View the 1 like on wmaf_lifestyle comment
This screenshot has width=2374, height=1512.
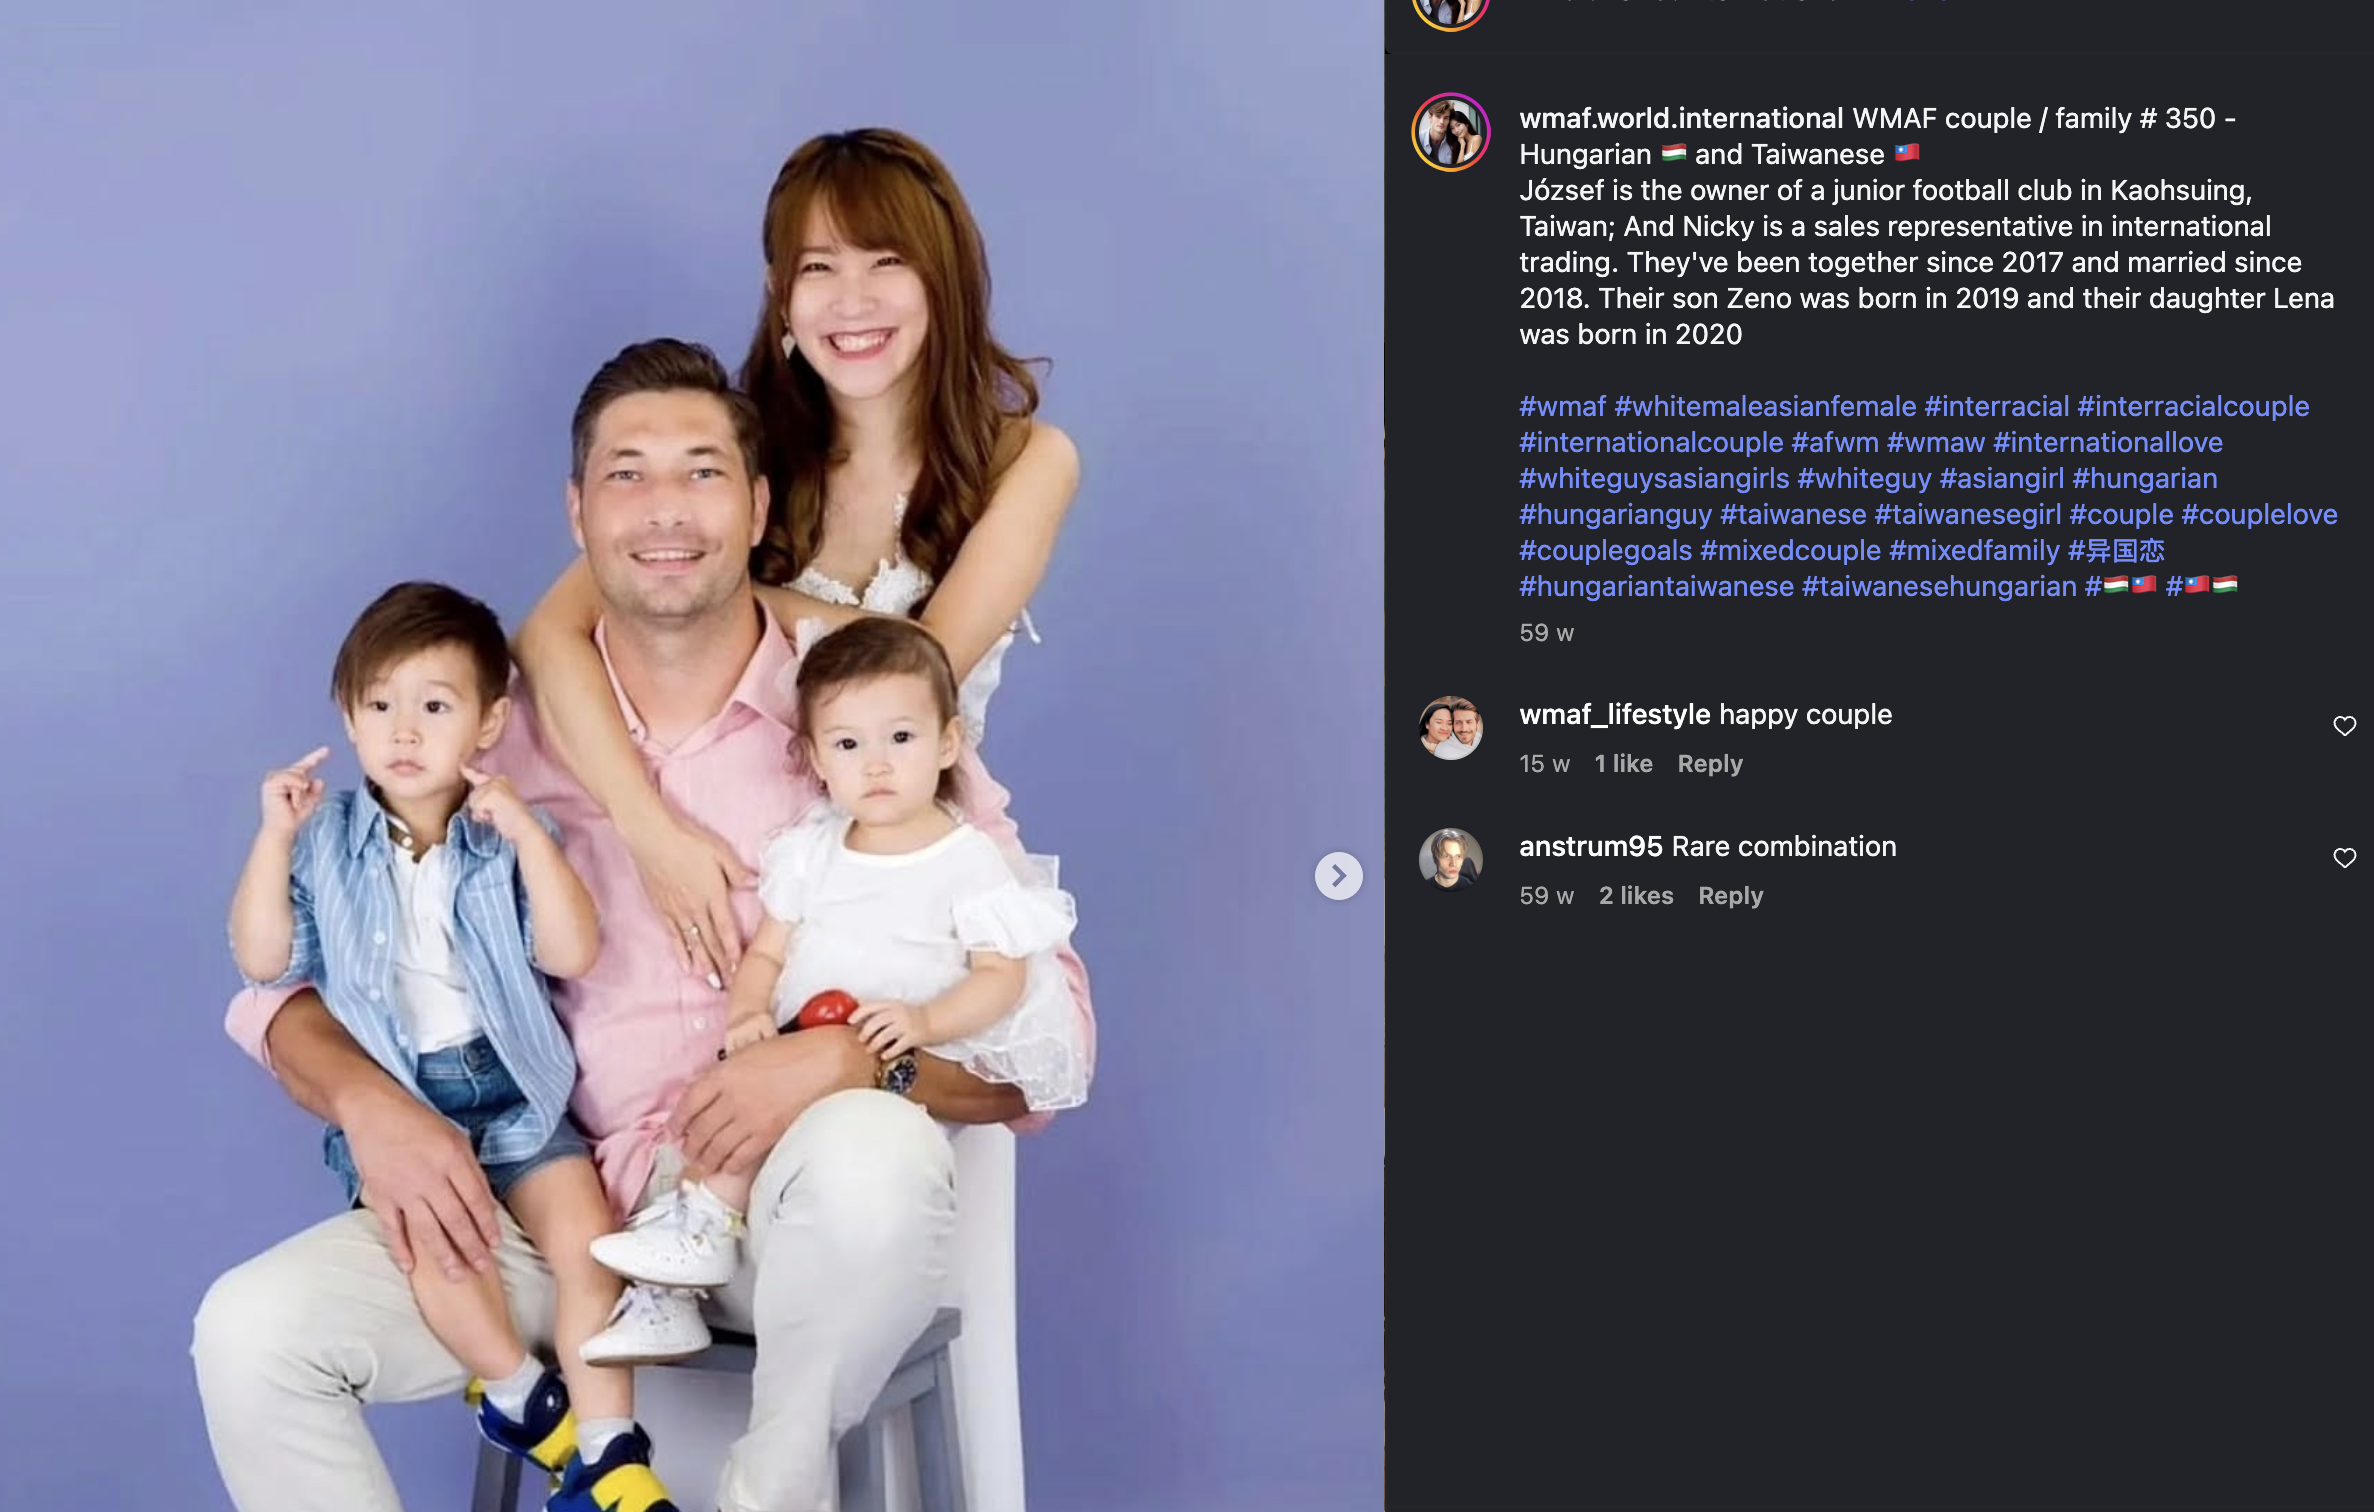[x=1623, y=764]
